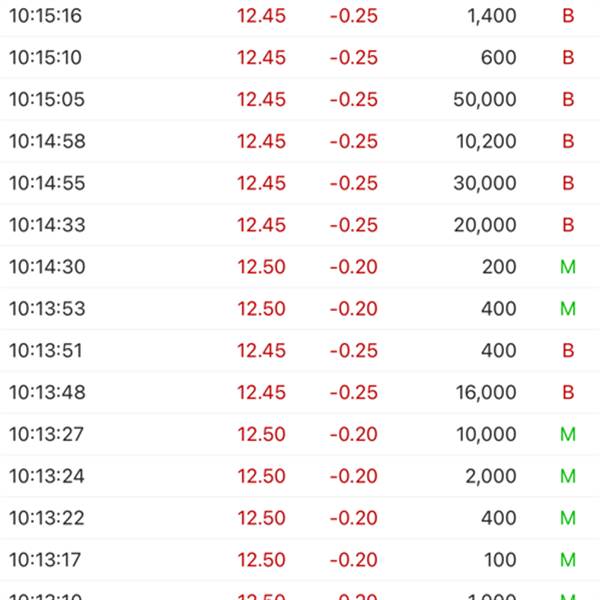Select the 10:15:16 trade row
This screenshot has width=600, height=600.
coord(300,16)
